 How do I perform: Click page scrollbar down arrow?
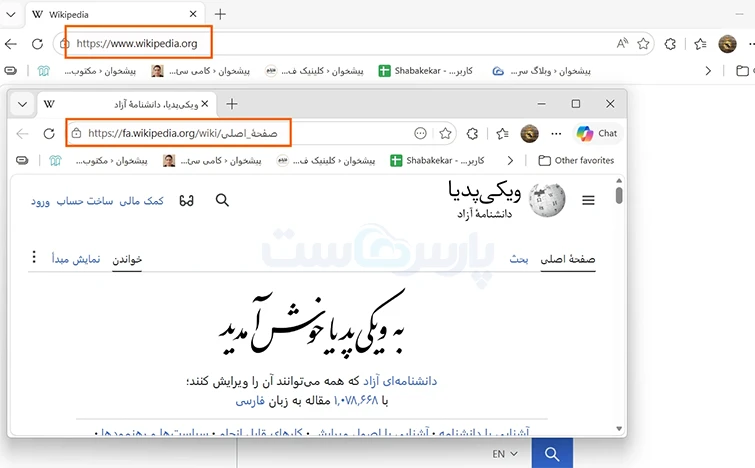point(619,429)
